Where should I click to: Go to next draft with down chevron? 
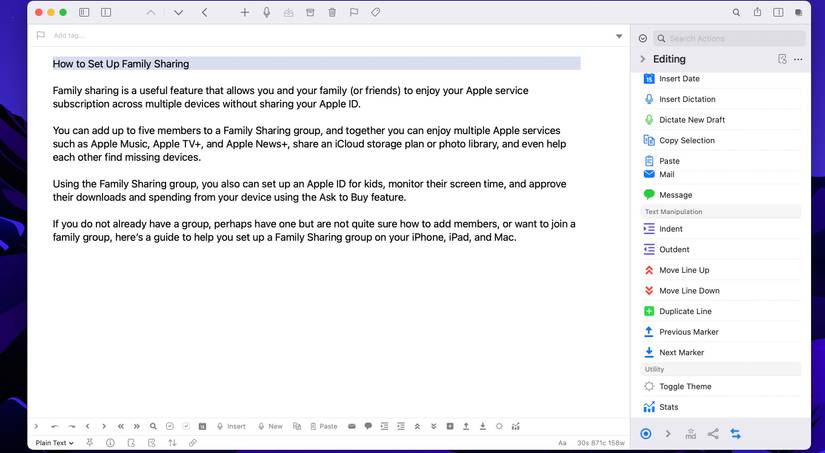pos(178,13)
